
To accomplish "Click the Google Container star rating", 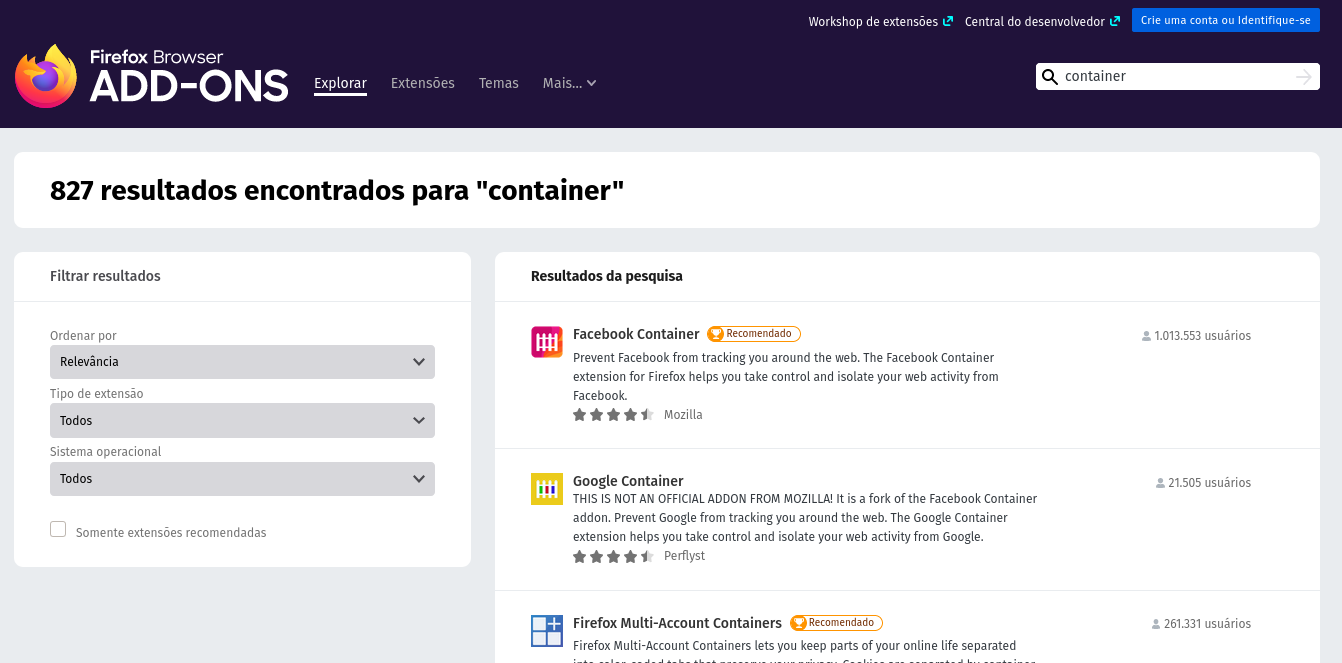I will coord(613,557).
